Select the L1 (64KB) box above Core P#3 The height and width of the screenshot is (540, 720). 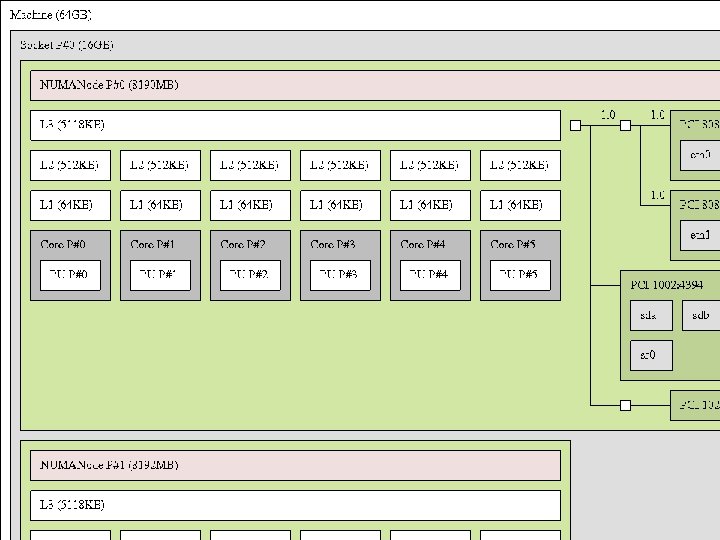340,205
